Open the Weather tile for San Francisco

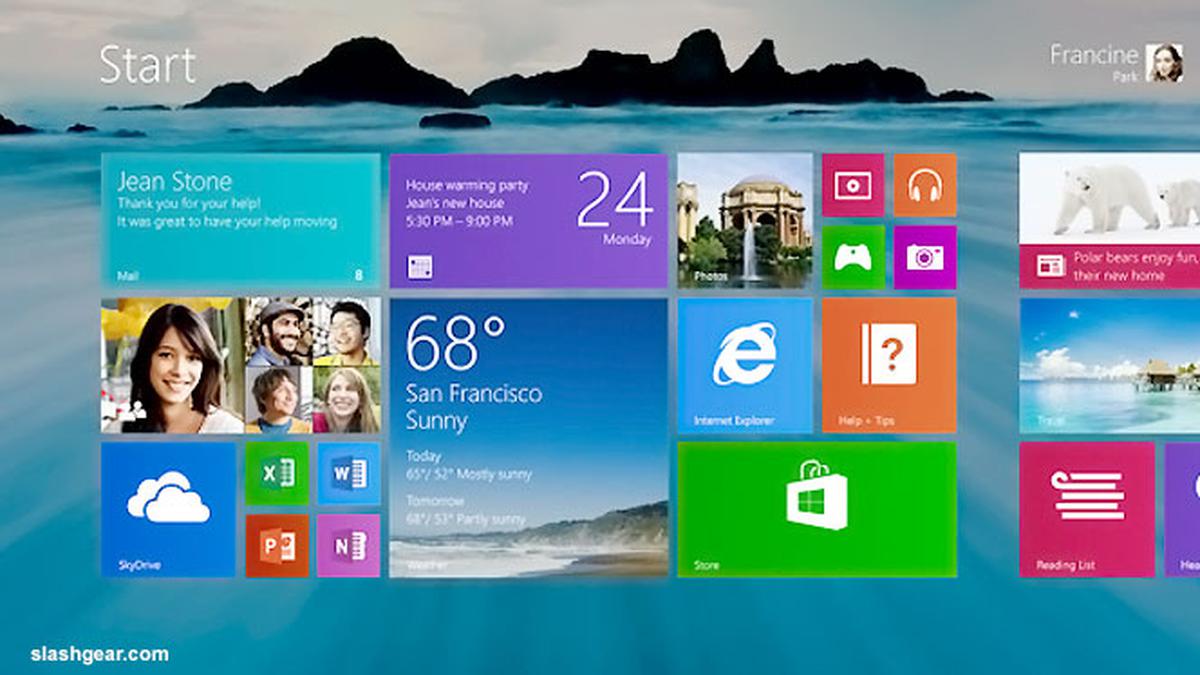tap(528, 437)
